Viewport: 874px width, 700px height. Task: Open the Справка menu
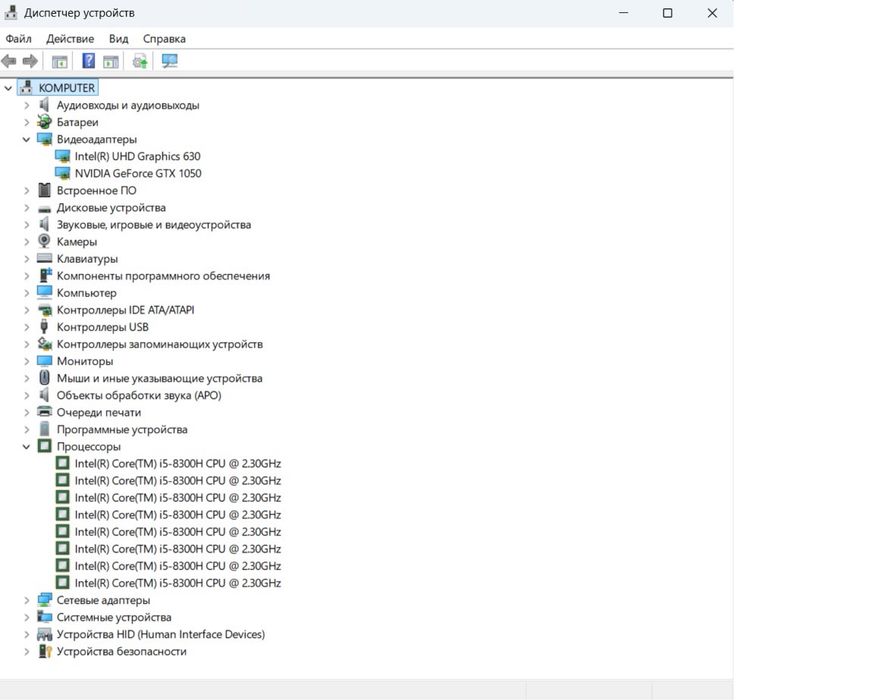[x=164, y=38]
